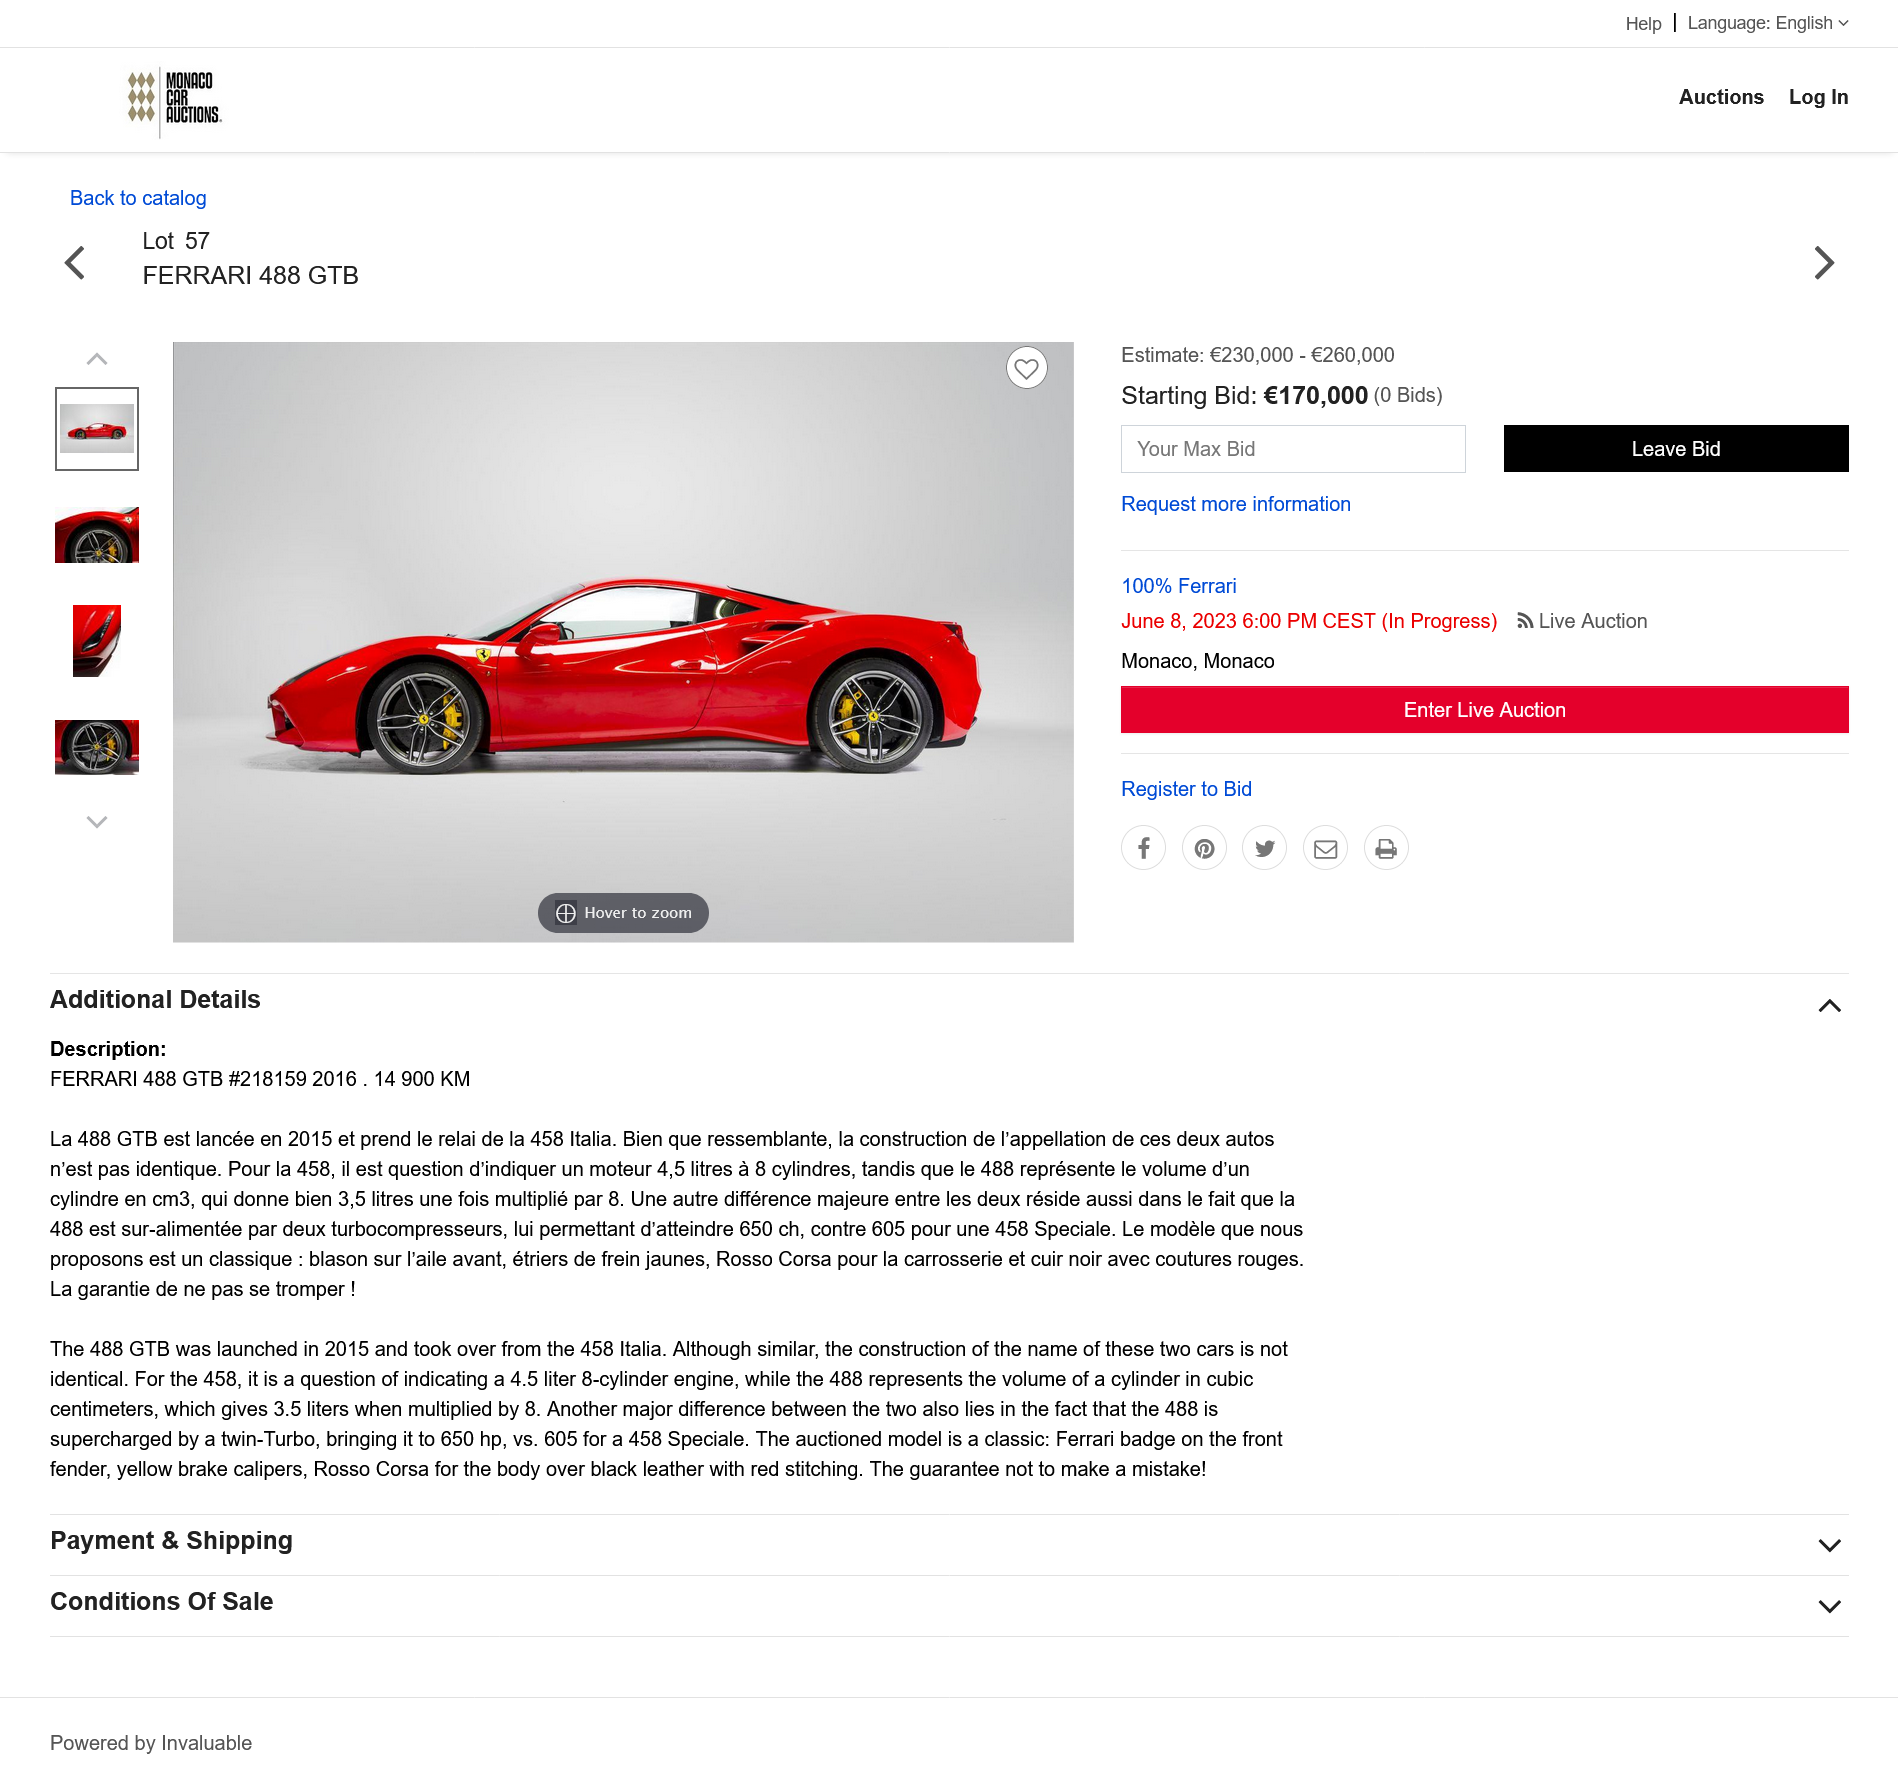The image size is (1898, 1787).
Task: Click the Enter Live Auction button
Action: 1485,710
